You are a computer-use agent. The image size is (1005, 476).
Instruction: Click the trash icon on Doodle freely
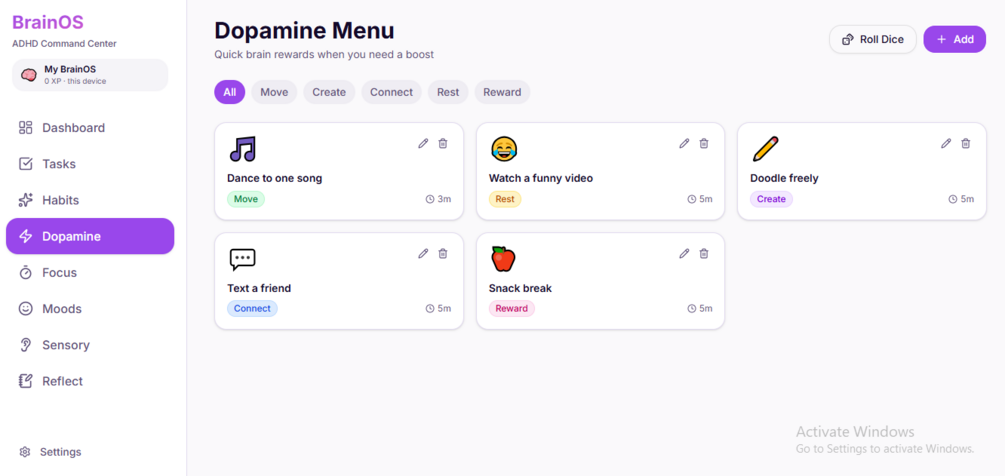[965, 144]
